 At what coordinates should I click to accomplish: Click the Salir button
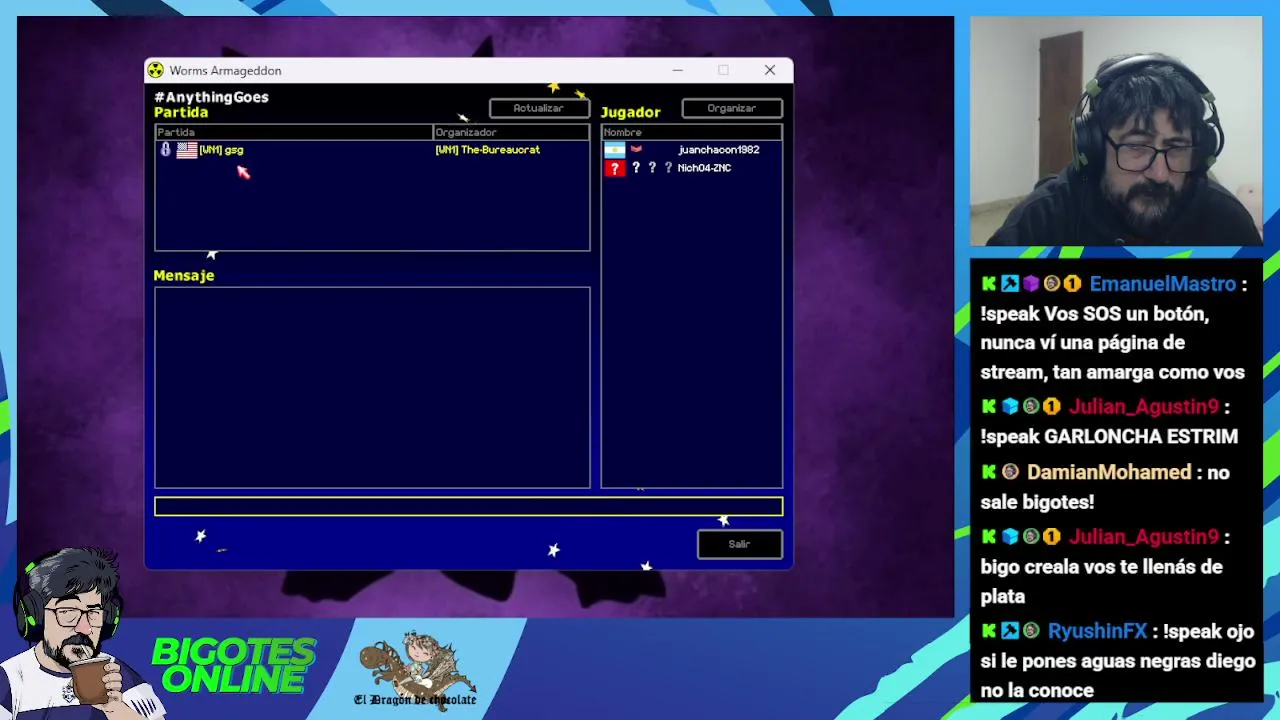point(739,544)
